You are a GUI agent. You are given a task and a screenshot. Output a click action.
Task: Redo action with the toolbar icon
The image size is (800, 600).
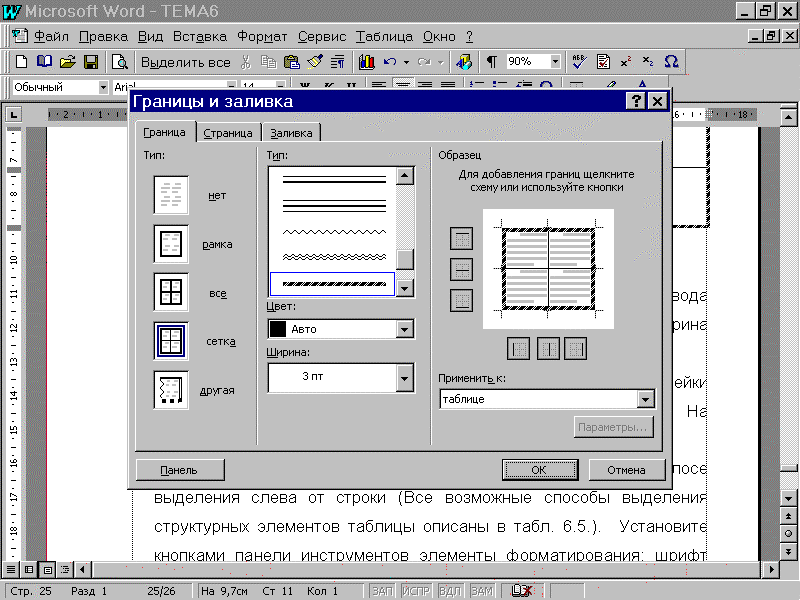tap(424, 62)
